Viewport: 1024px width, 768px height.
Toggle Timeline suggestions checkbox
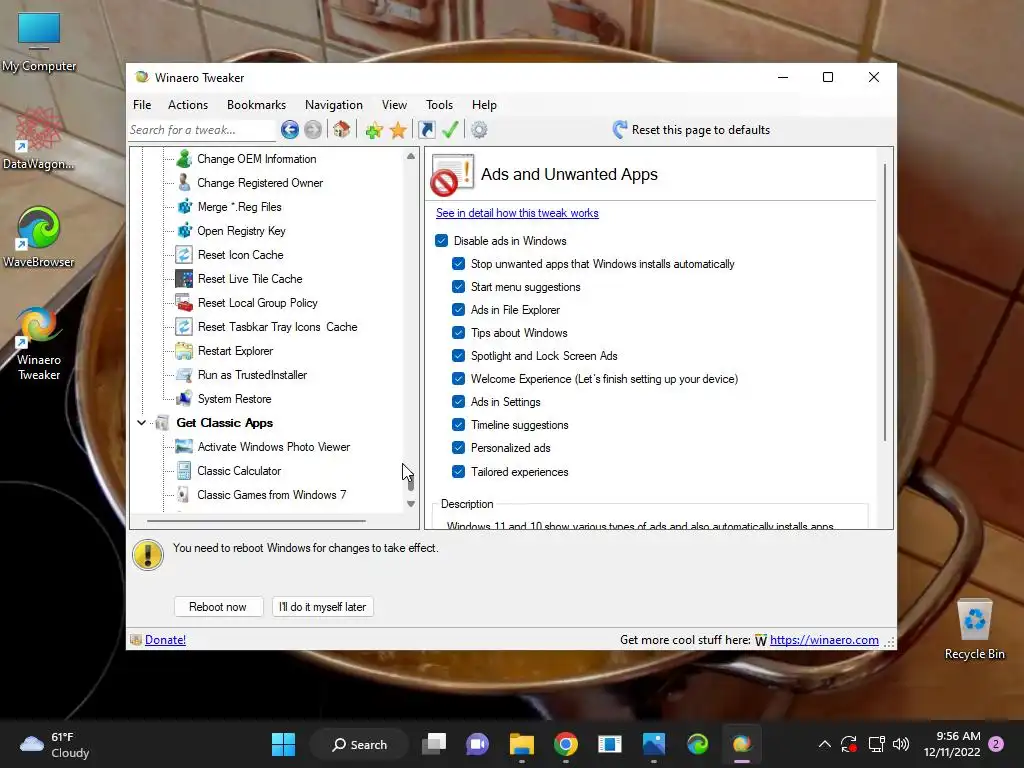(458, 424)
